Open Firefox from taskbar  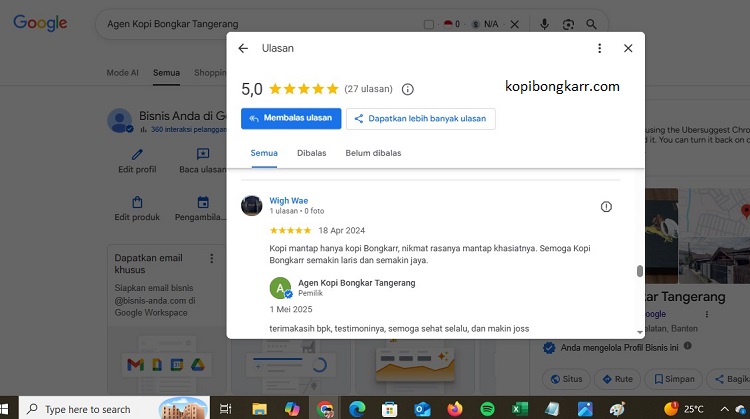pyautogui.click(x=455, y=409)
